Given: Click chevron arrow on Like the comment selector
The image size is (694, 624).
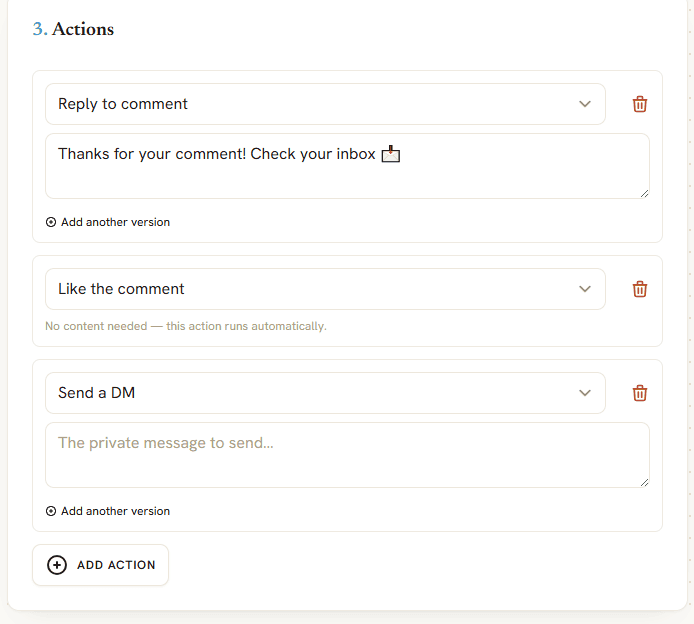Looking at the screenshot, I should point(585,289).
